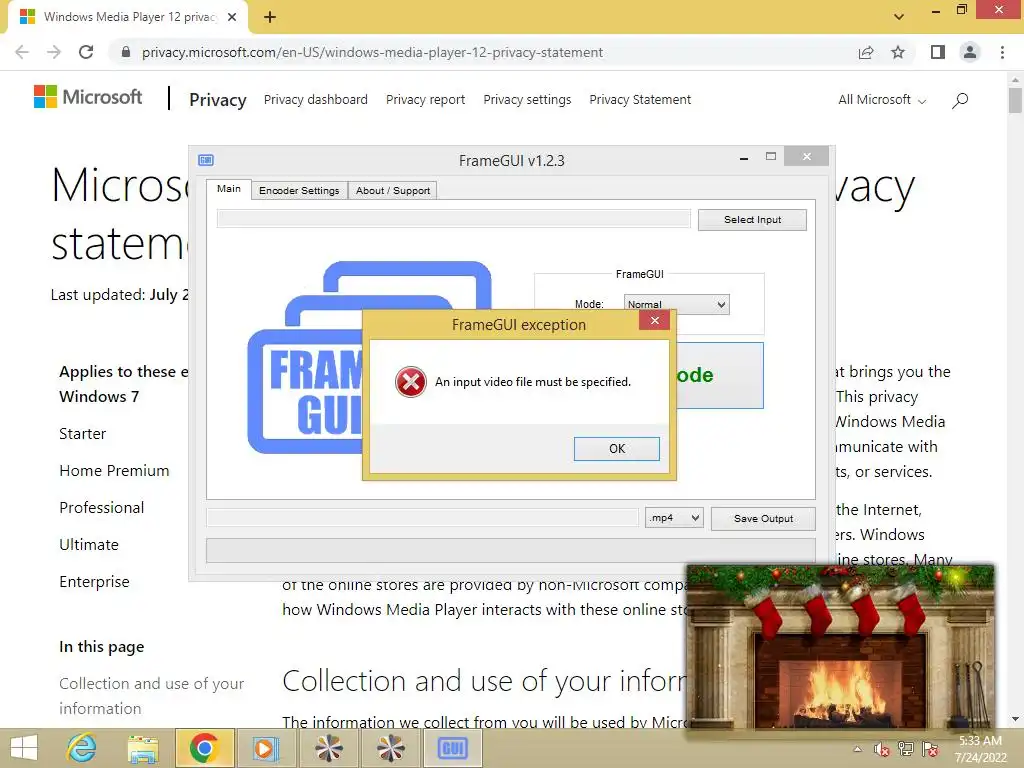
Task: Switch to the Encoder Settings tab
Action: pyautogui.click(x=299, y=190)
